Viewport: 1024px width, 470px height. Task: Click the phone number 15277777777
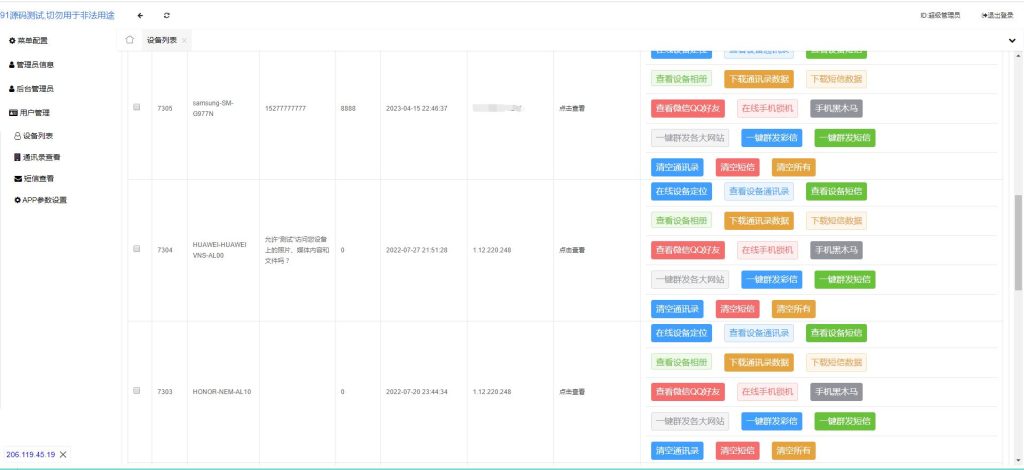[285, 108]
